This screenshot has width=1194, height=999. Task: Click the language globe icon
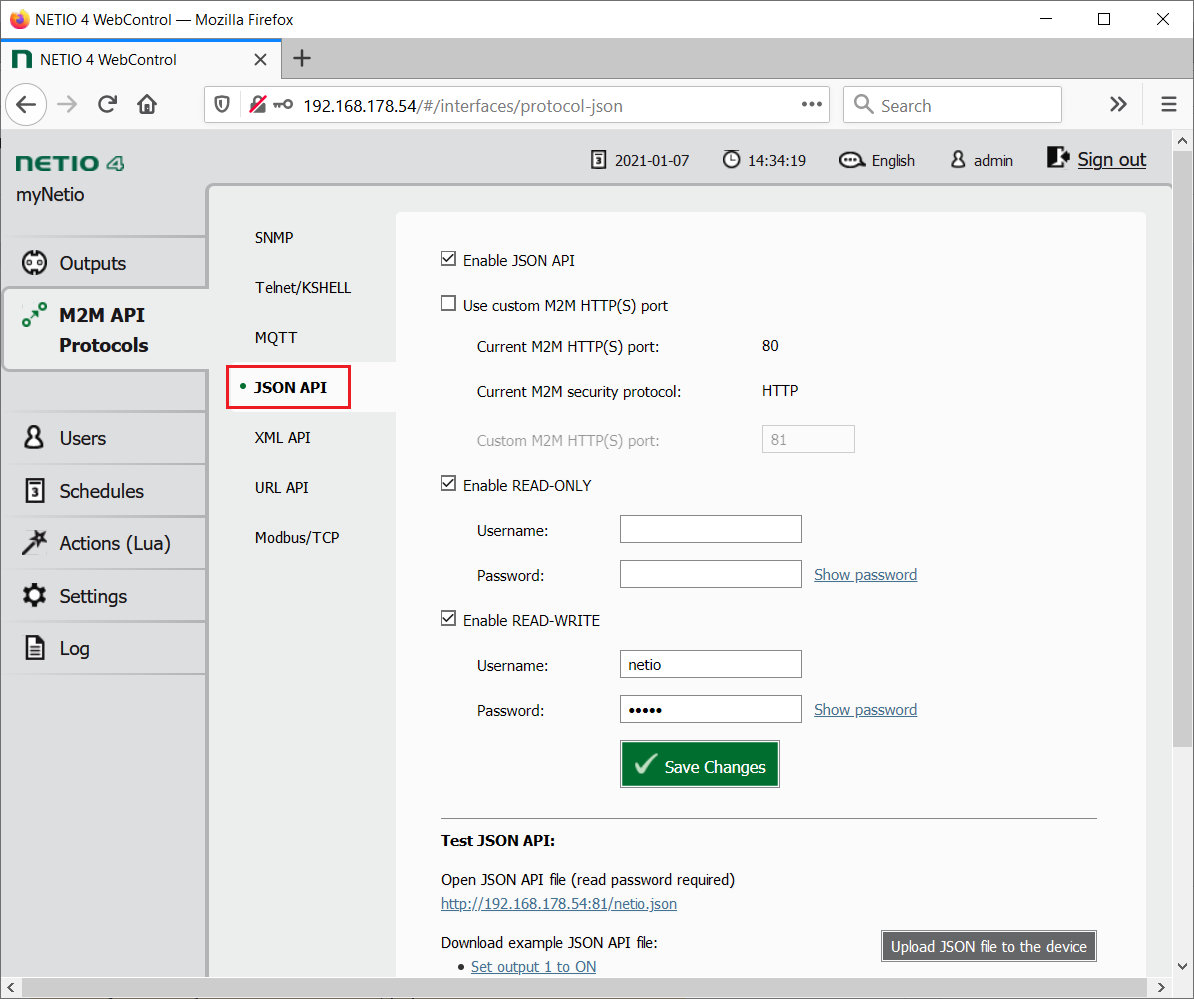851,160
